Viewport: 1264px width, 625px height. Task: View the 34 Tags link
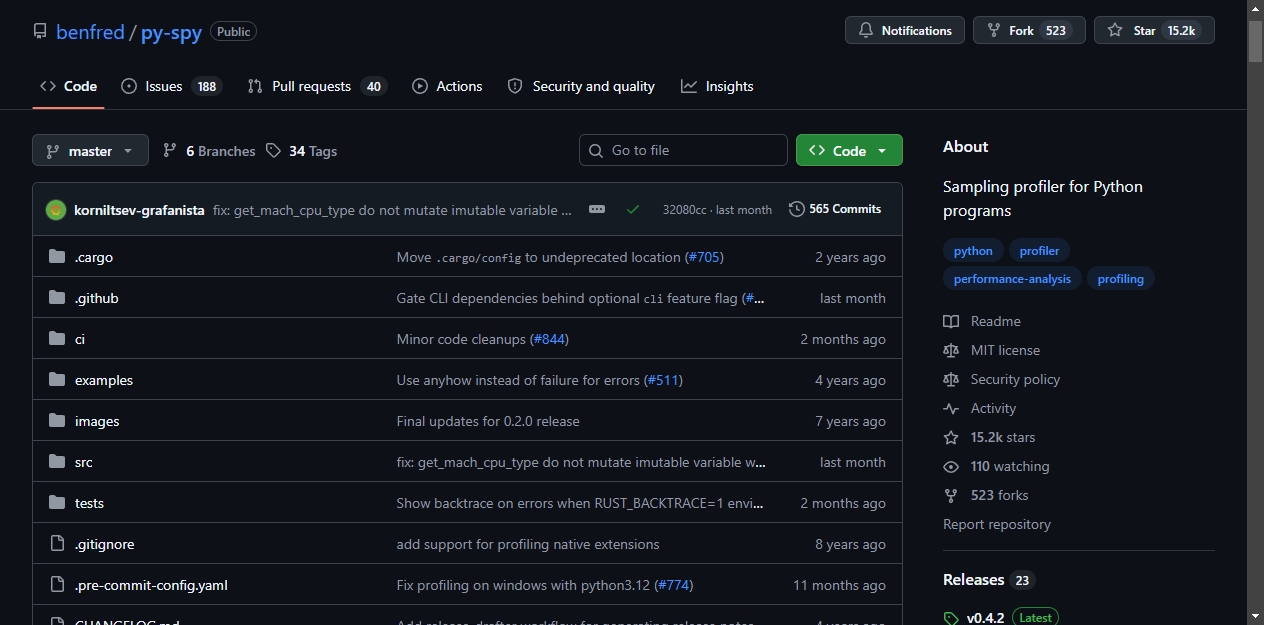click(x=302, y=151)
